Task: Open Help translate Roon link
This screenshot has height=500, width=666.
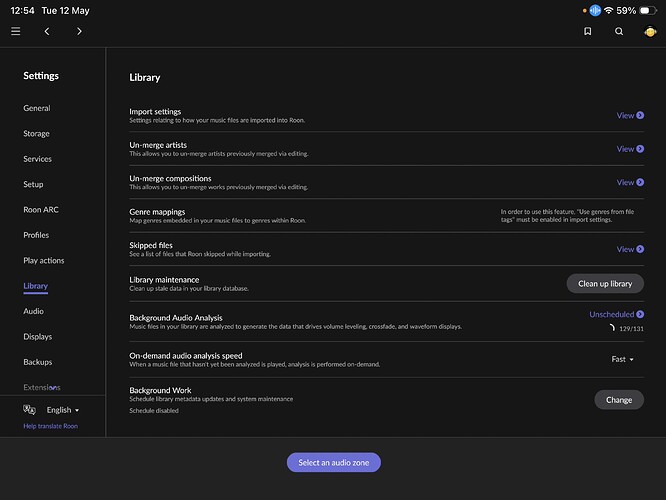Action: click(51, 426)
